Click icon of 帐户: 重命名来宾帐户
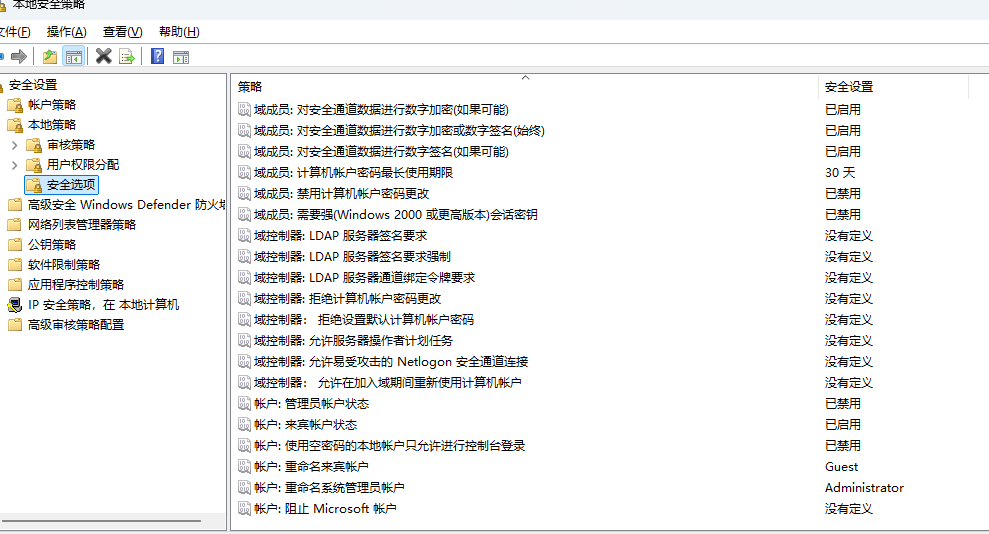The height and width of the screenshot is (534, 989). [x=244, y=467]
